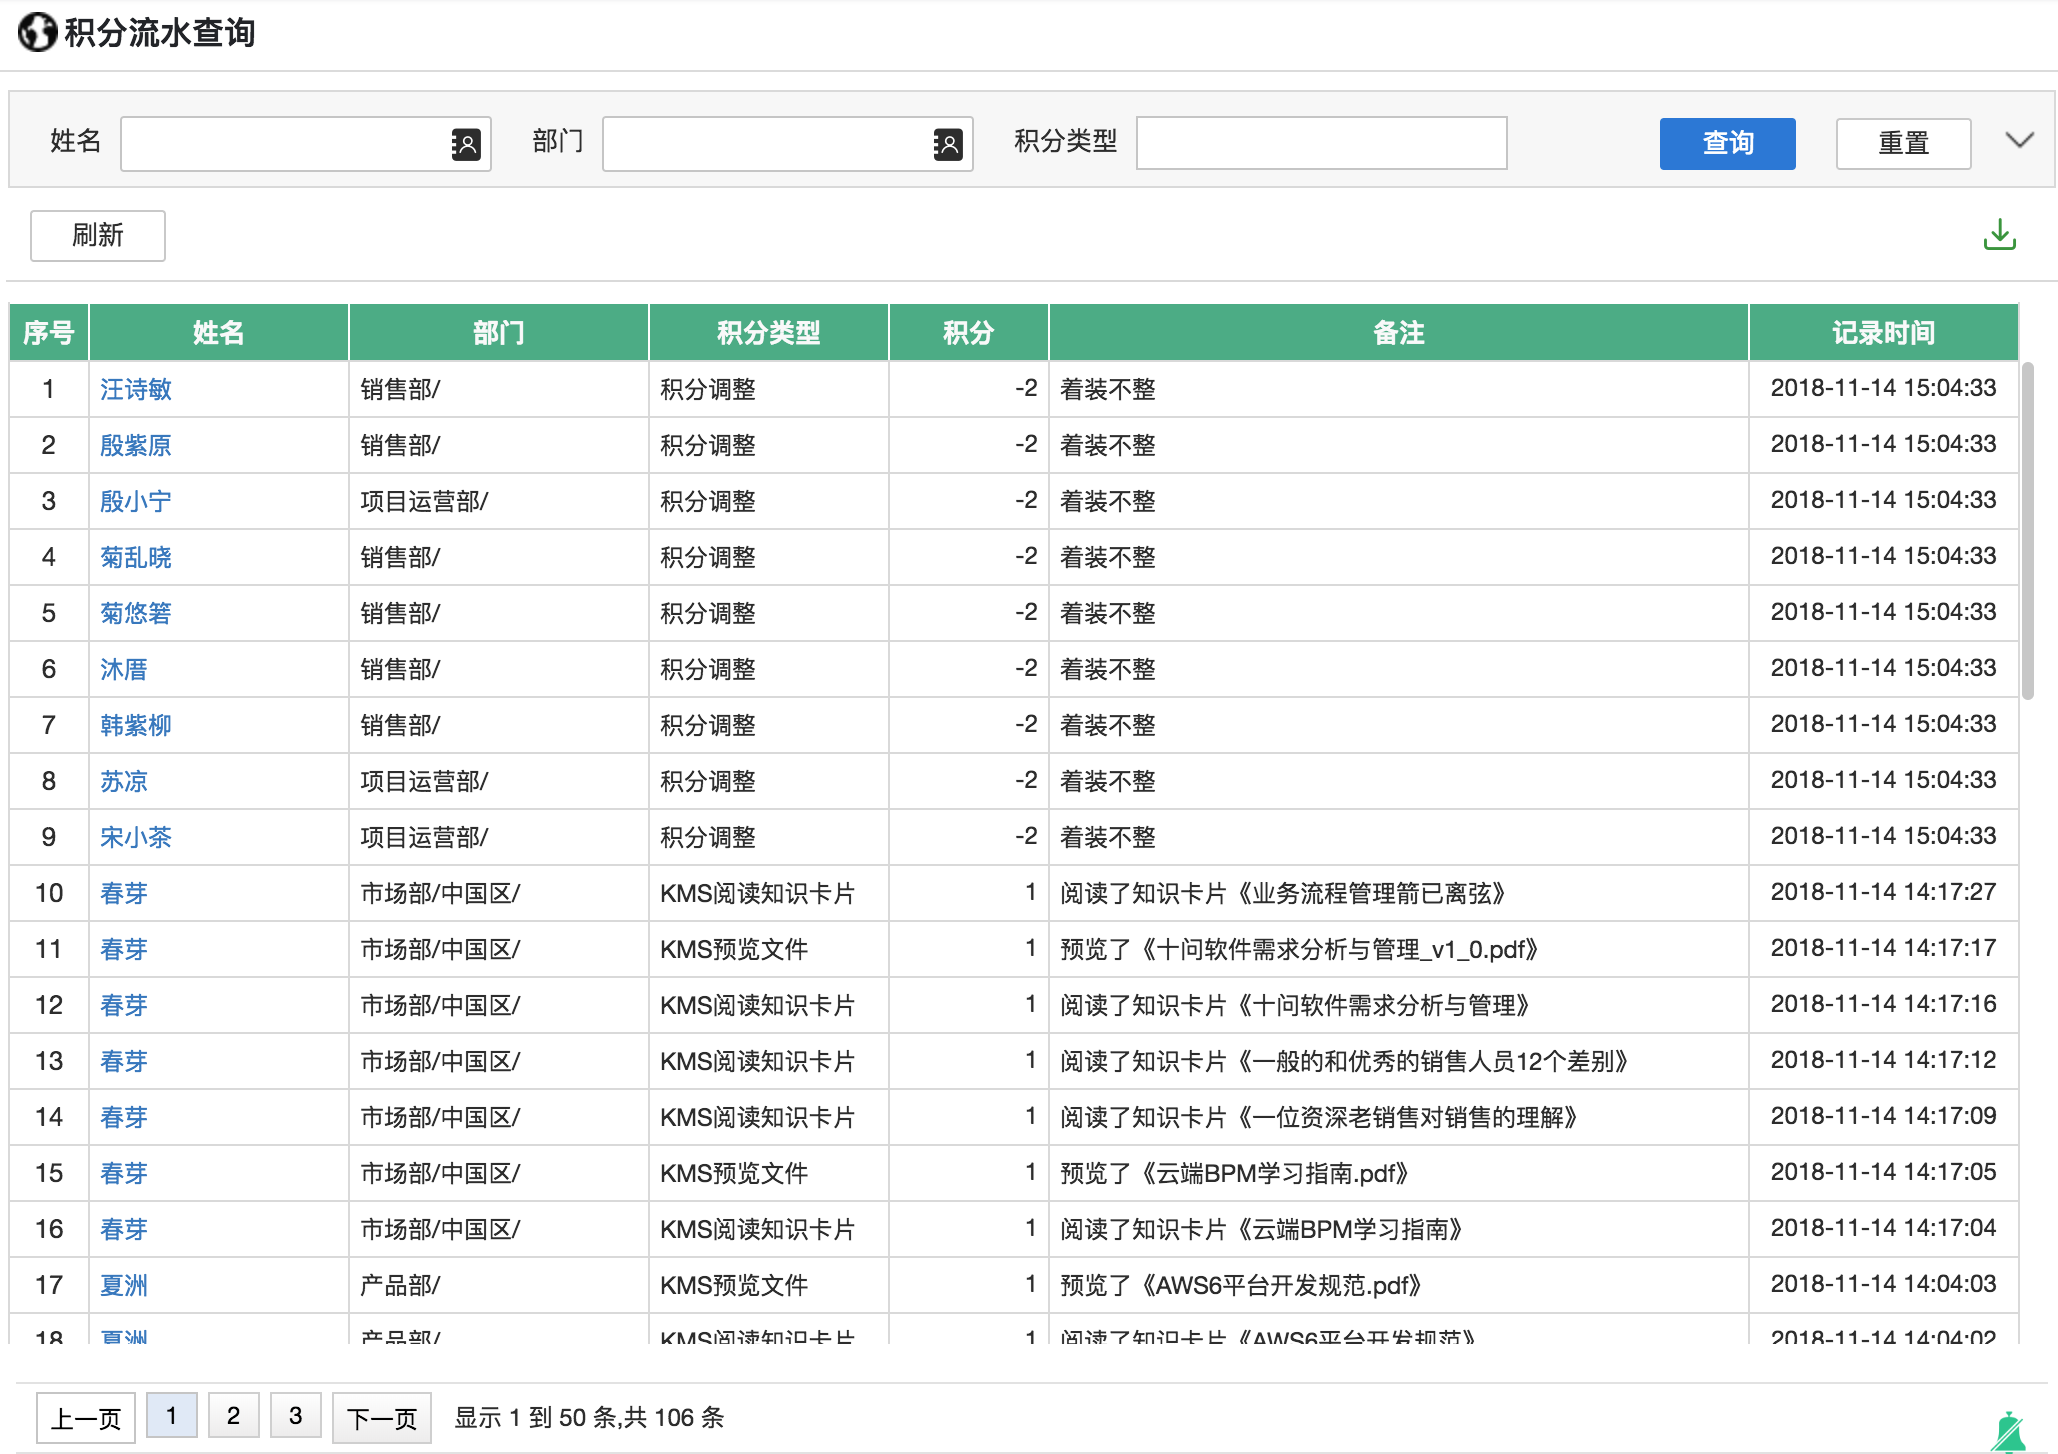Viewport: 2058px width, 1454px height.
Task: Open the 春芽 link in row 13
Action: [x=124, y=1061]
